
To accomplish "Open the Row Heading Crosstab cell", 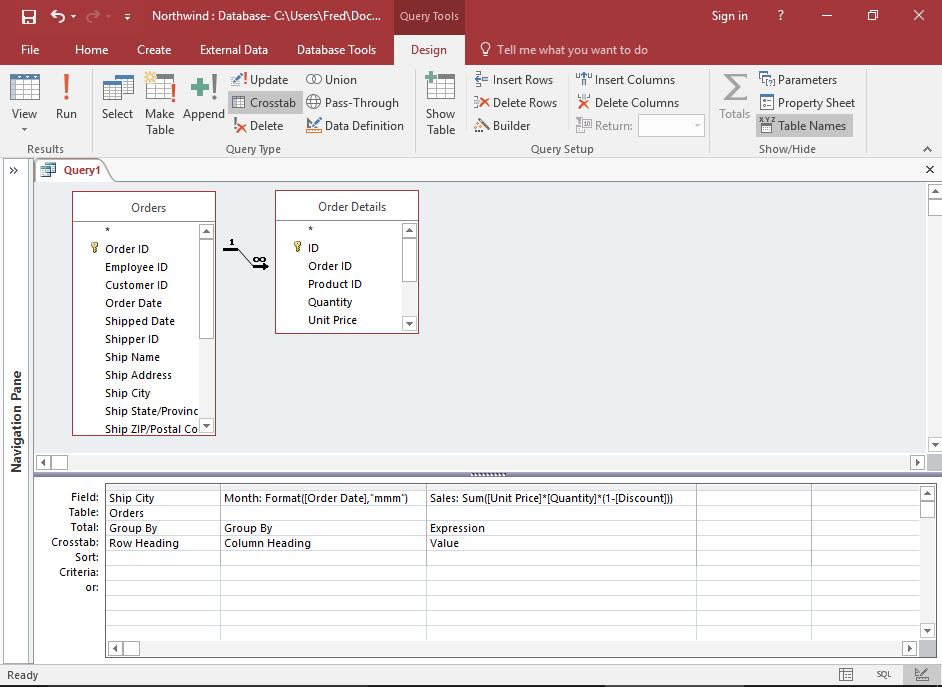I will tap(163, 543).
